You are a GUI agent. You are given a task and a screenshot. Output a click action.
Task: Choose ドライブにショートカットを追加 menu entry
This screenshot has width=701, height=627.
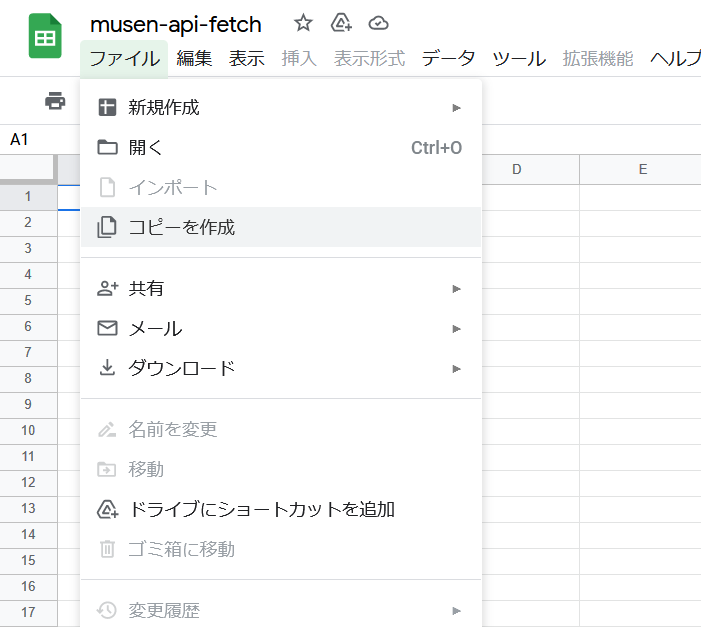(x=261, y=509)
